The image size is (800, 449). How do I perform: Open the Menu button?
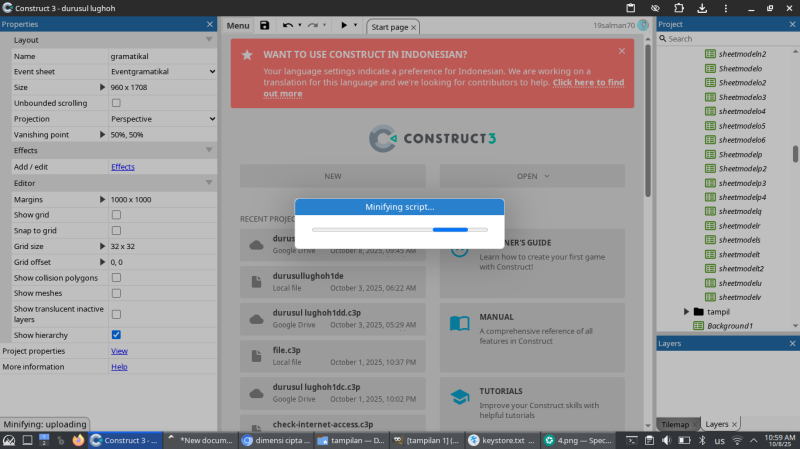238,25
